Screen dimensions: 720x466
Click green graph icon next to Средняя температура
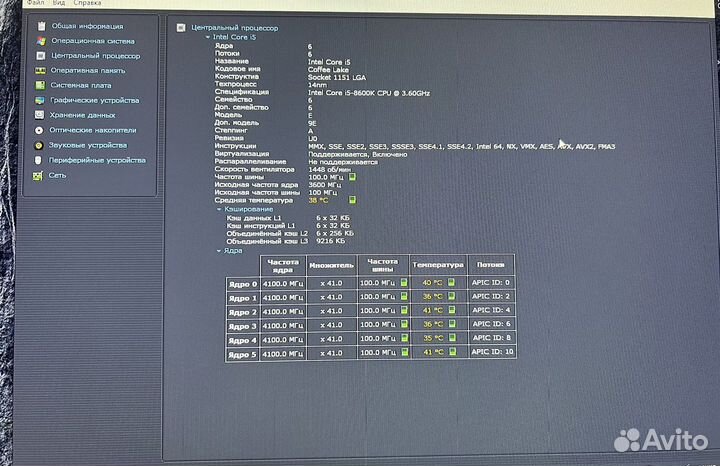tap(352, 200)
